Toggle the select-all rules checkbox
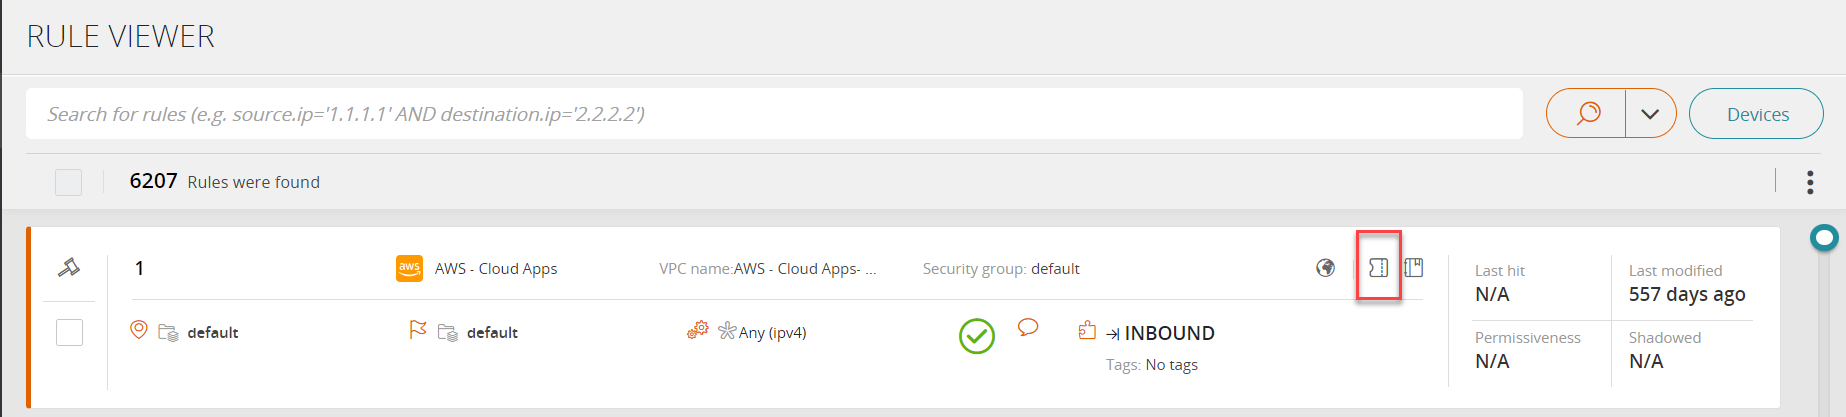The height and width of the screenshot is (417, 1846). point(68,182)
